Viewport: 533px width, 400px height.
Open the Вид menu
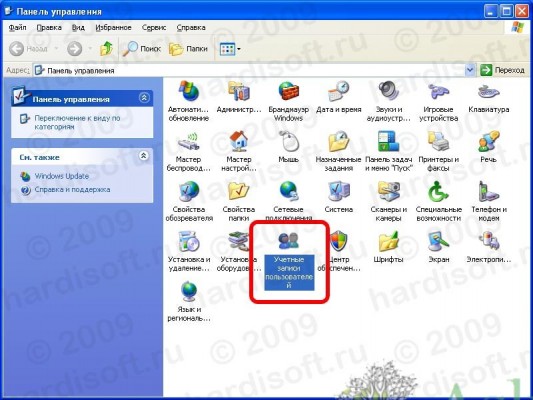pyautogui.click(x=78, y=28)
